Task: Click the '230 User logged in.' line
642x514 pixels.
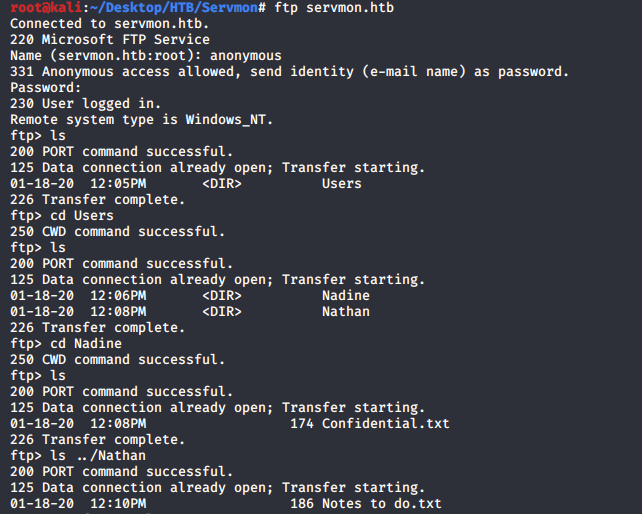Action: pos(86,103)
